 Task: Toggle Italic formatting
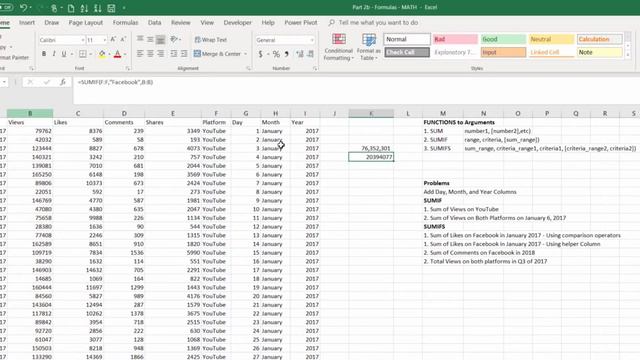pos(54,53)
